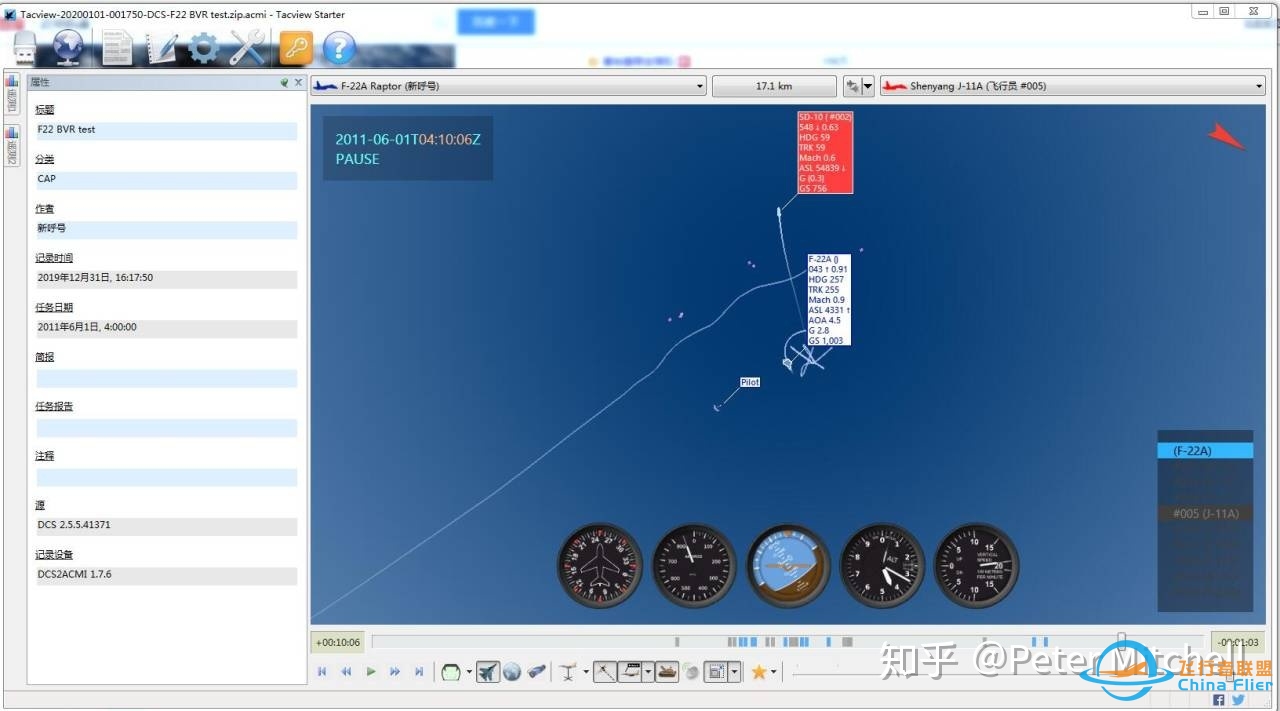This screenshot has width=1280, height=711.
Task: Open the blue question mark help icon
Action: click(340, 47)
